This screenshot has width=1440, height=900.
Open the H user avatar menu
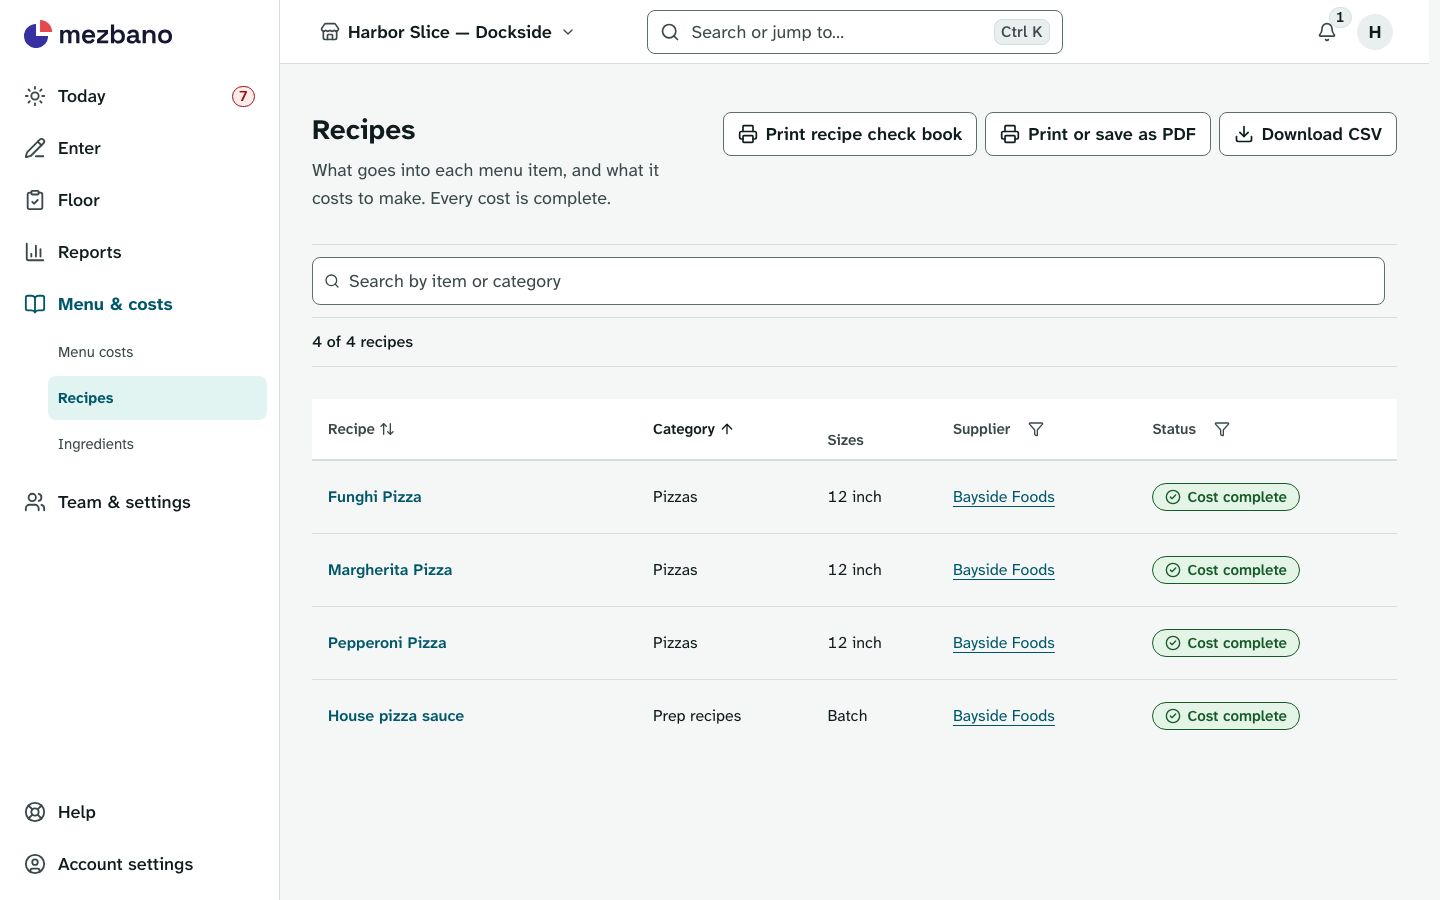click(1375, 32)
